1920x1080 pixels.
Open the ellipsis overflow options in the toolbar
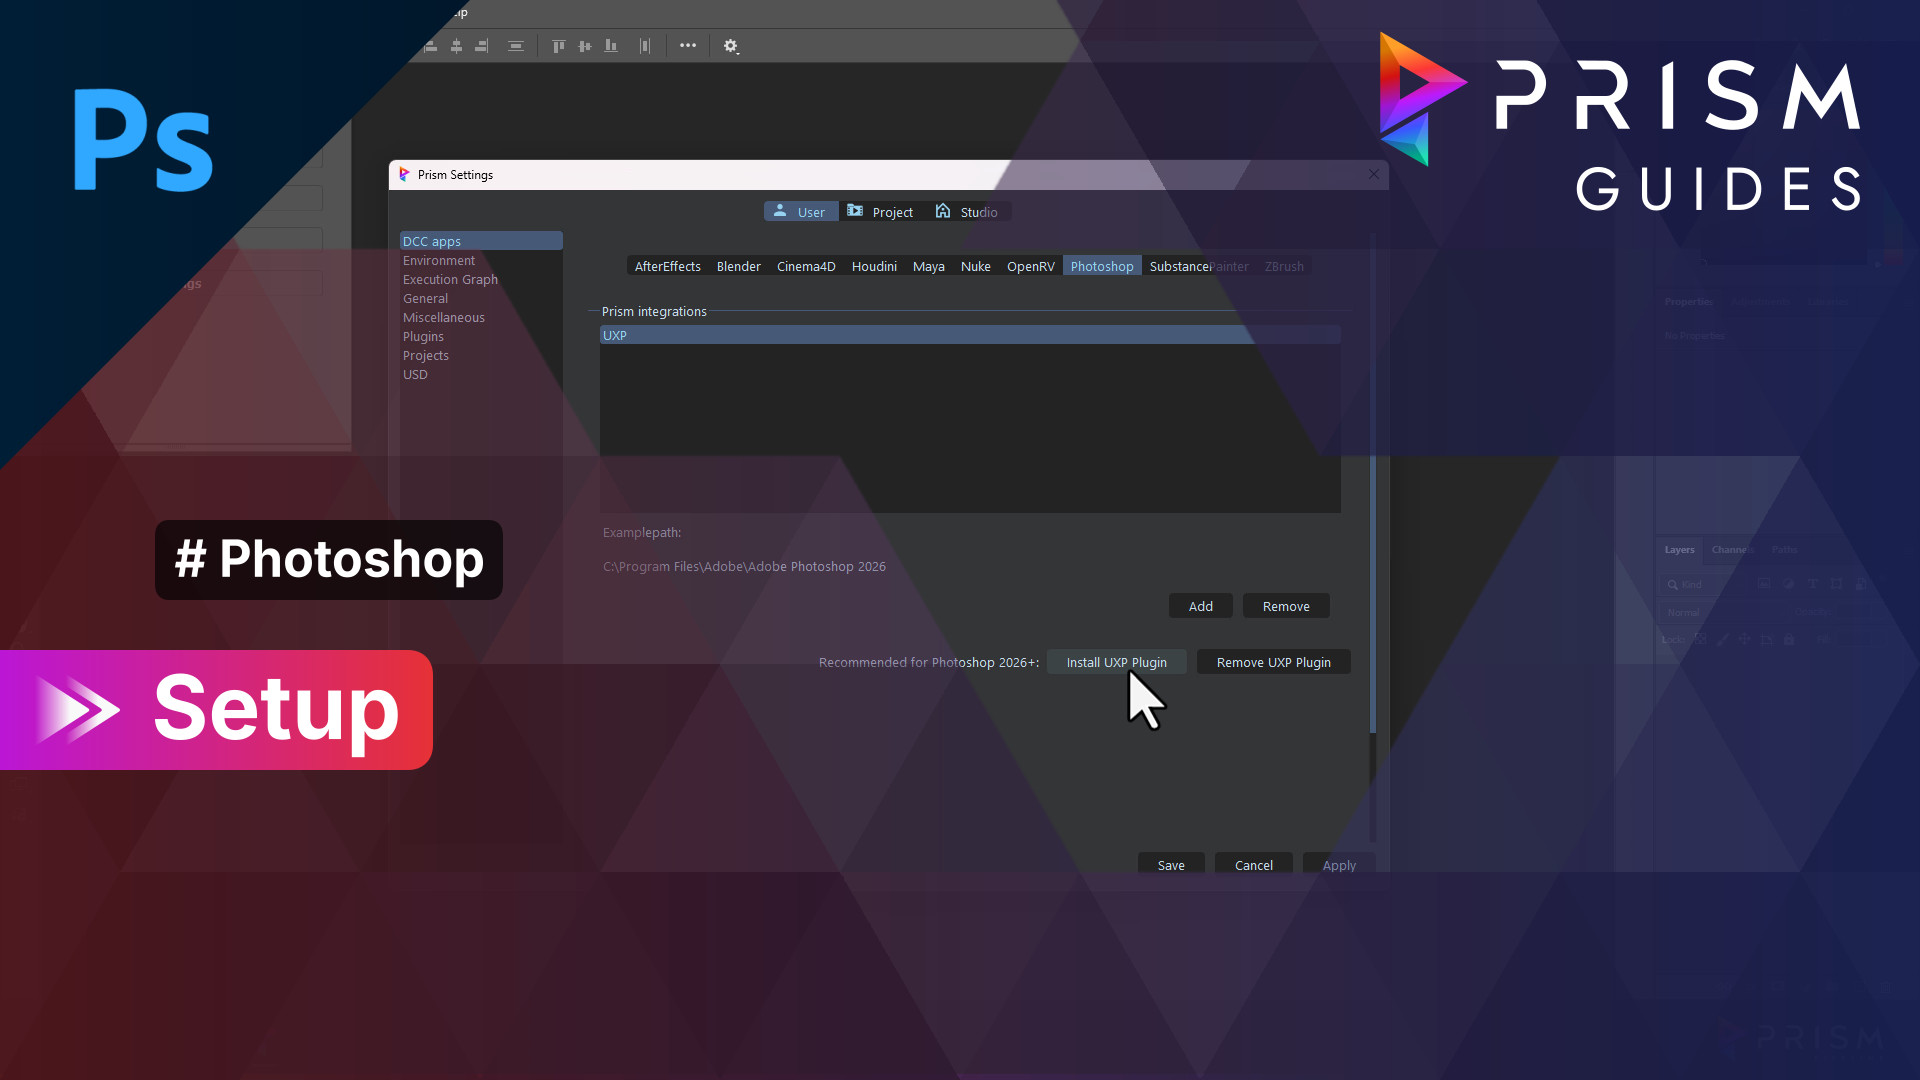click(x=688, y=46)
